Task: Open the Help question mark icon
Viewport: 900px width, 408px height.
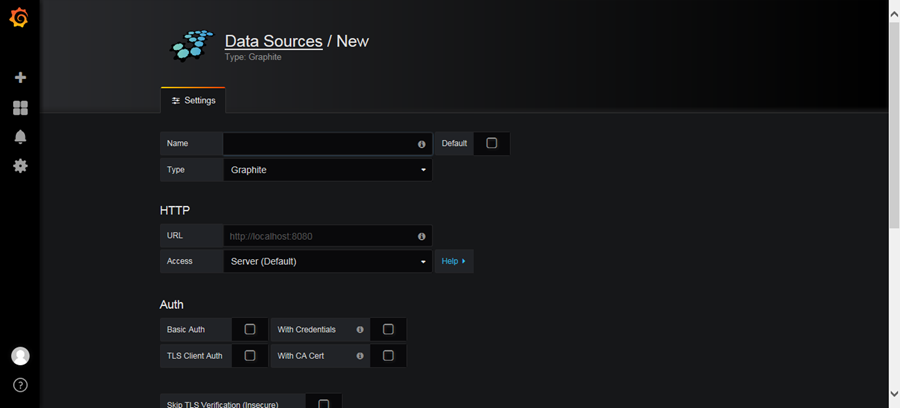Action: tap(20, 384)
